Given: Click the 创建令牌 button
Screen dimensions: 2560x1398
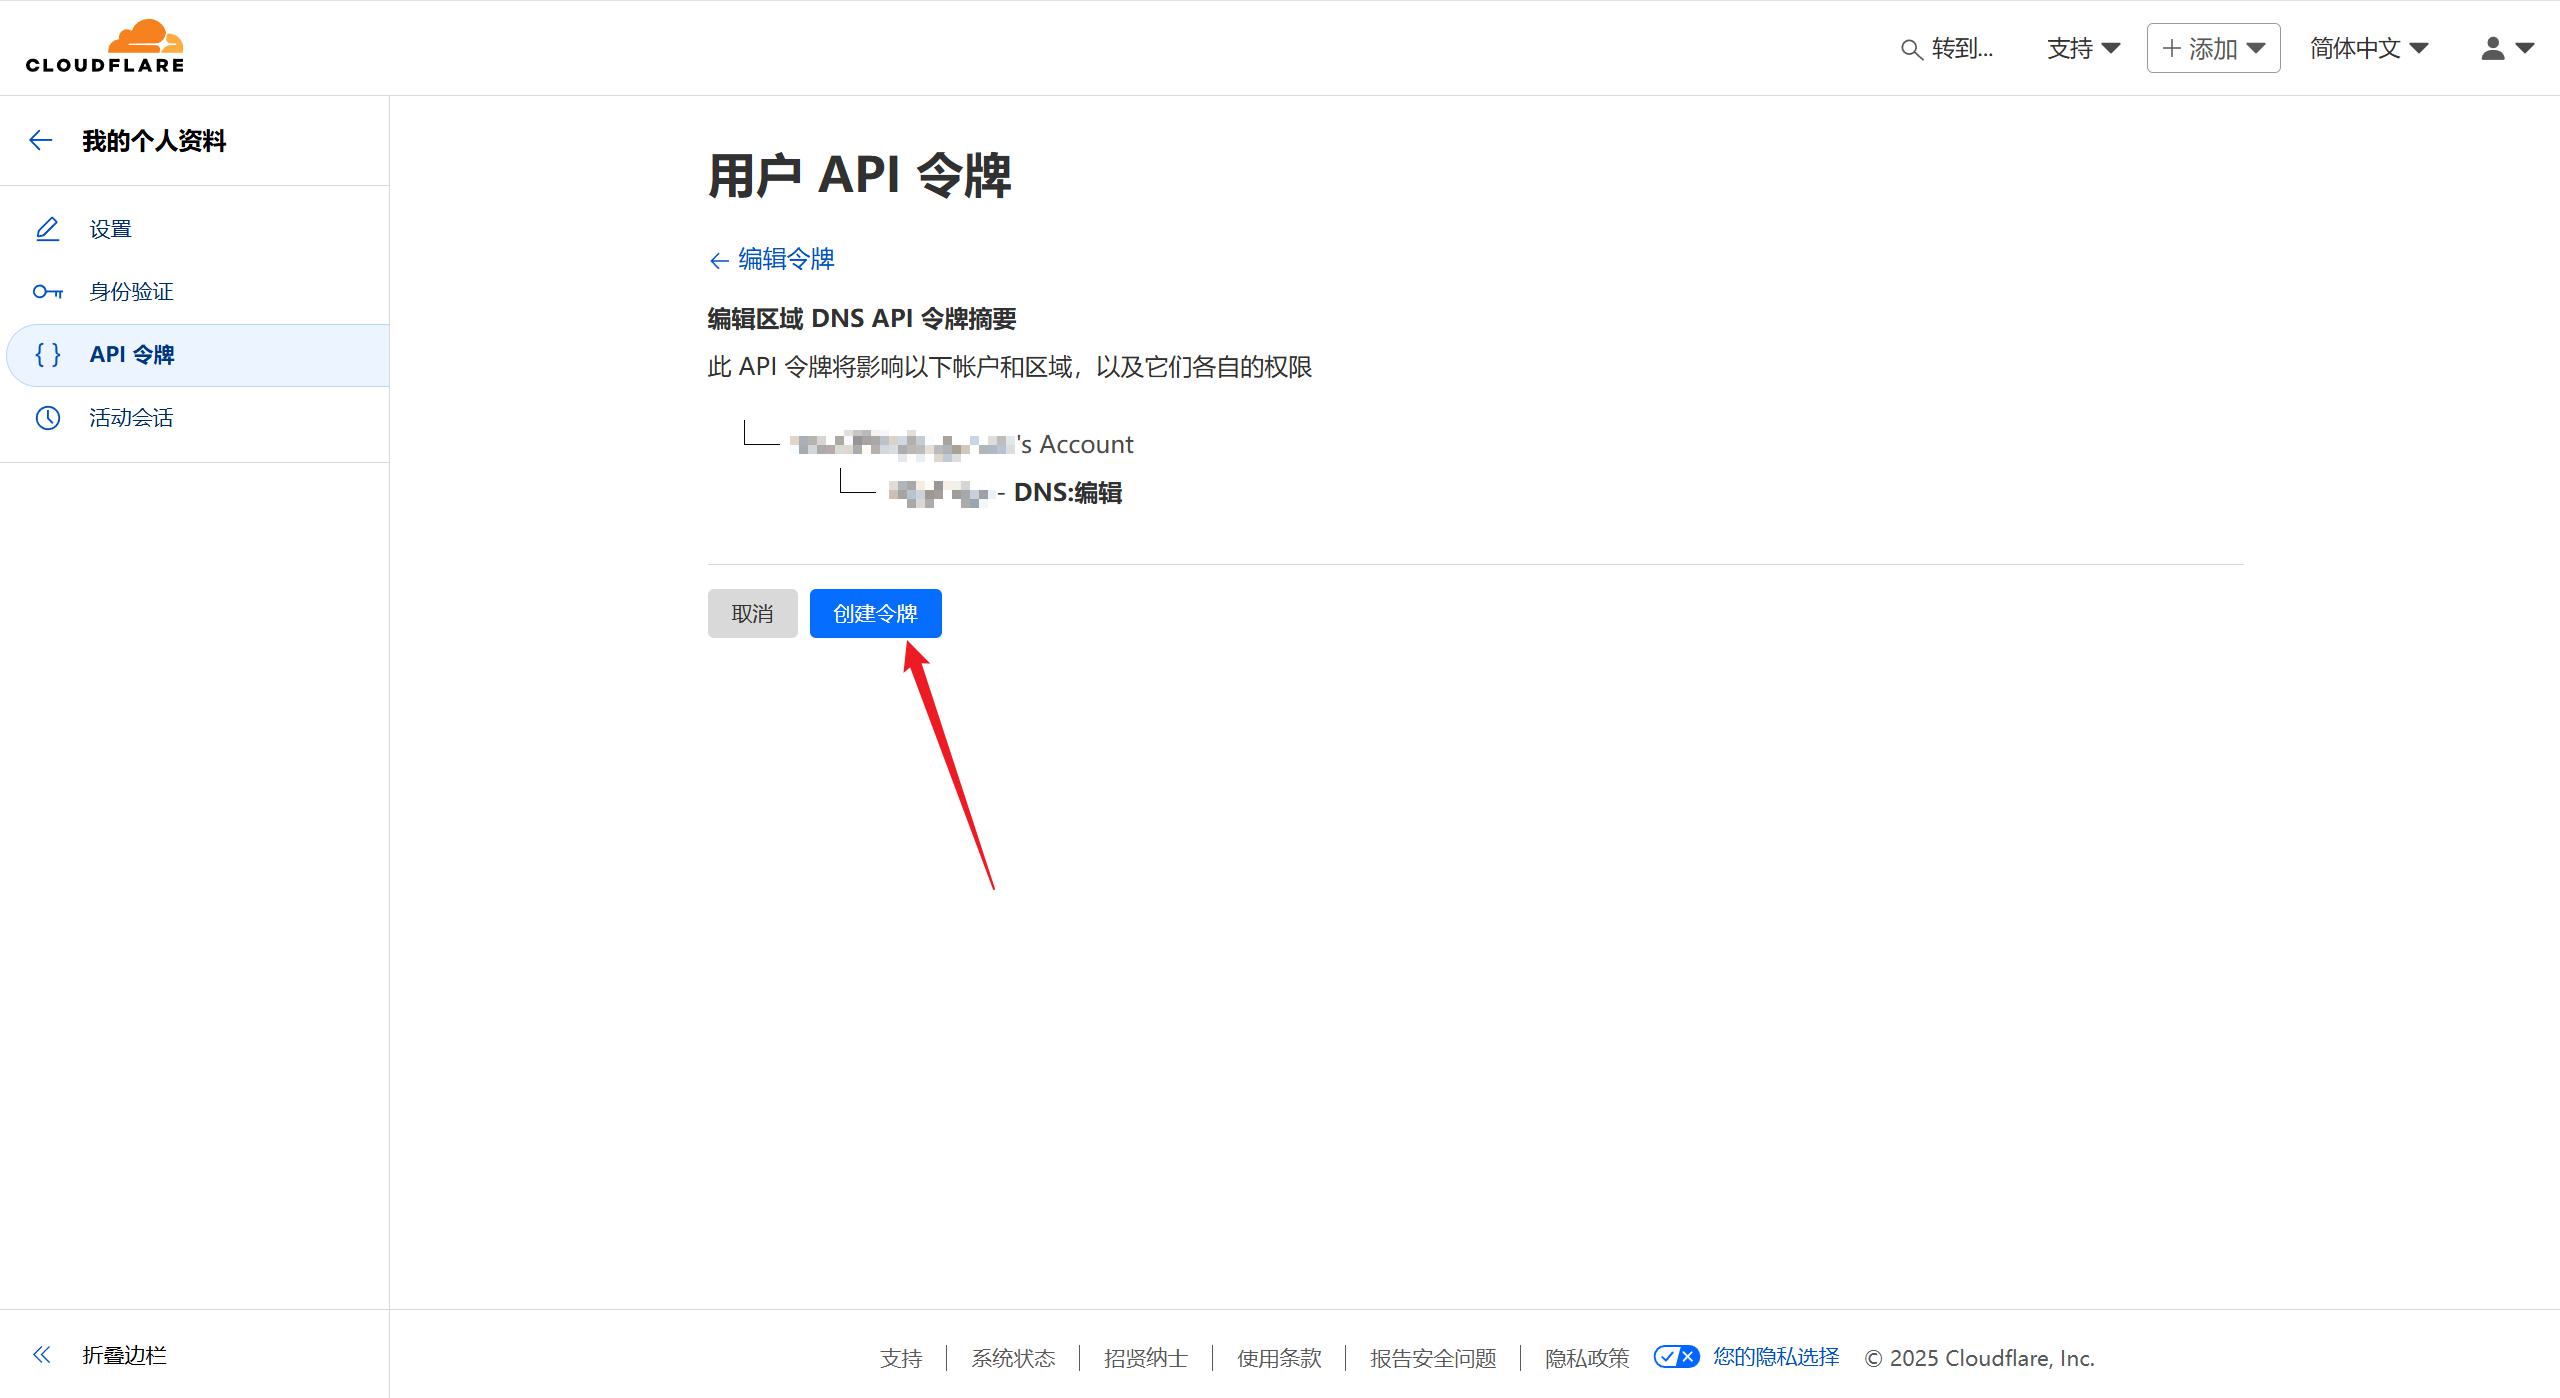Looking at the screenshot, I should 875,613.
